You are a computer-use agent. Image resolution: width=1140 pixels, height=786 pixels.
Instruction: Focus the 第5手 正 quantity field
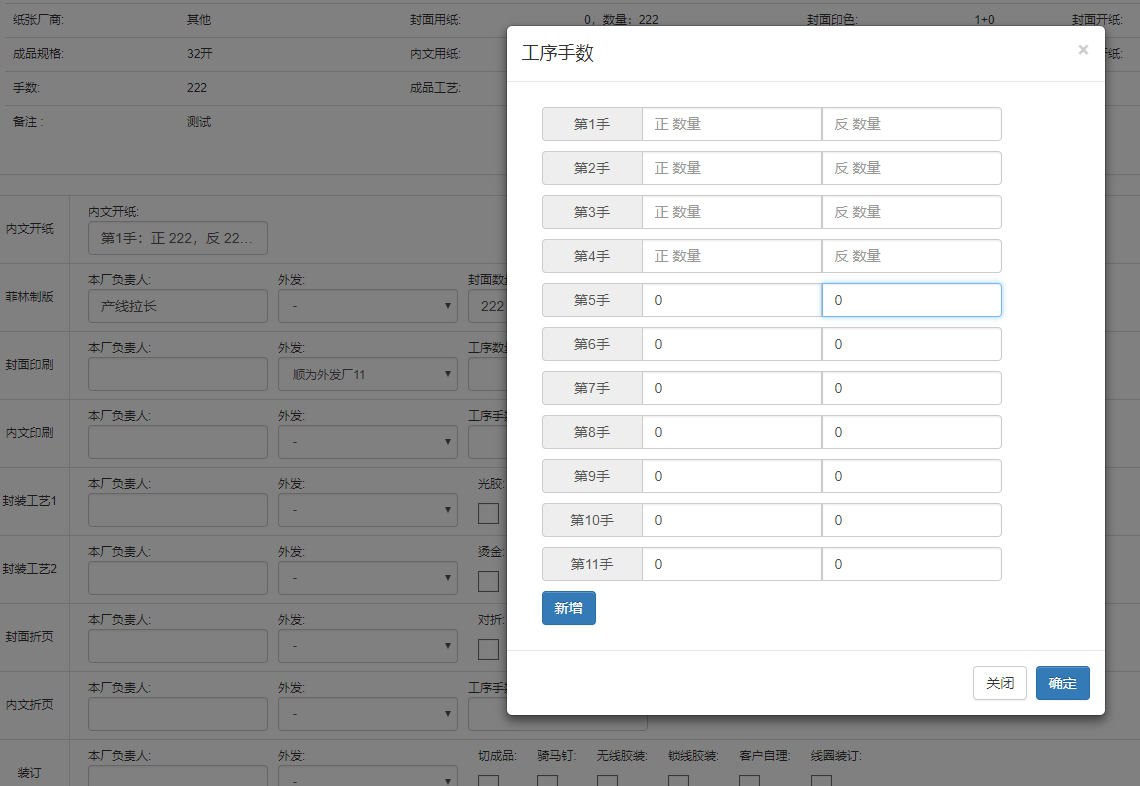(732, 300)
